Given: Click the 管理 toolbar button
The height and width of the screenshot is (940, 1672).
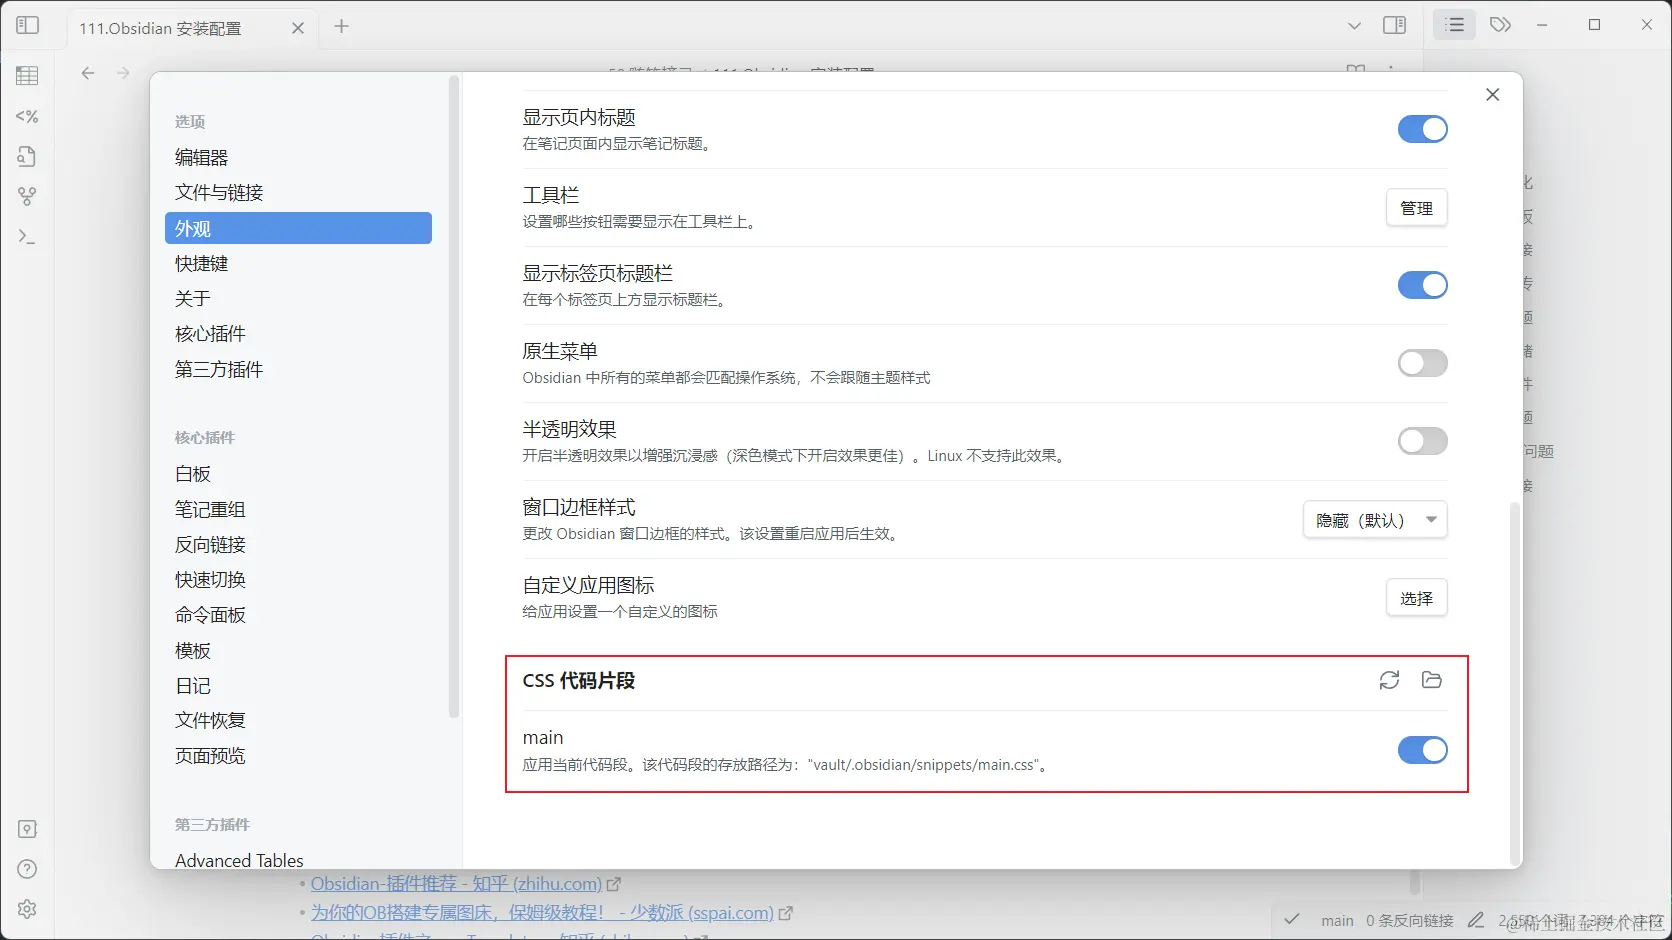Looking at the screenshot, I should 1416,208.
